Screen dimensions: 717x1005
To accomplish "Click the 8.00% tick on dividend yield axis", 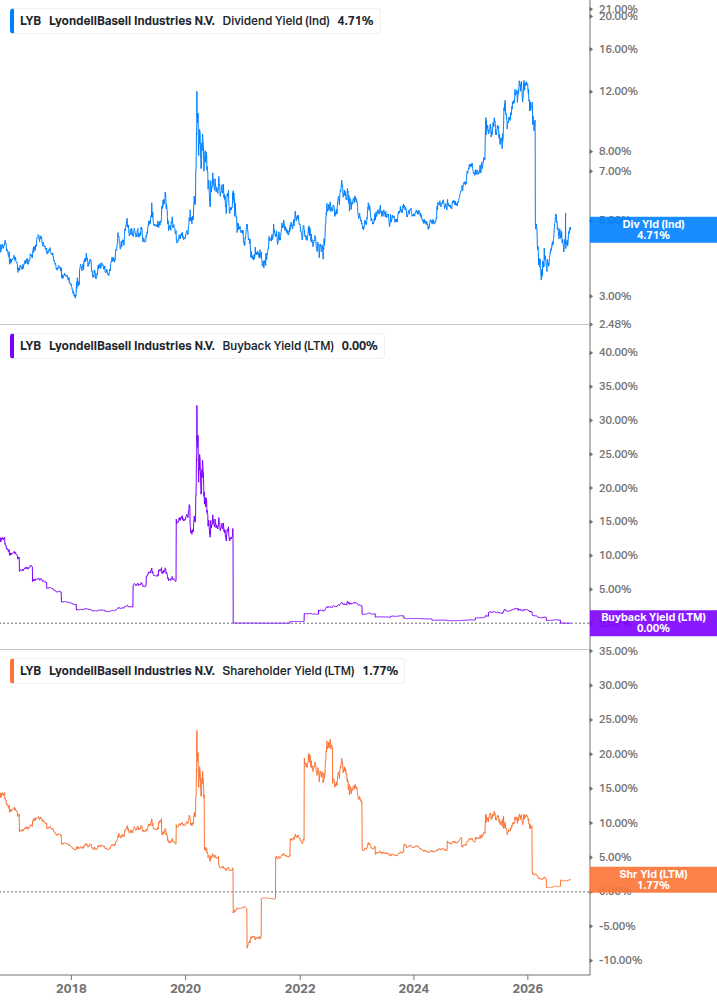I will 615,151.
